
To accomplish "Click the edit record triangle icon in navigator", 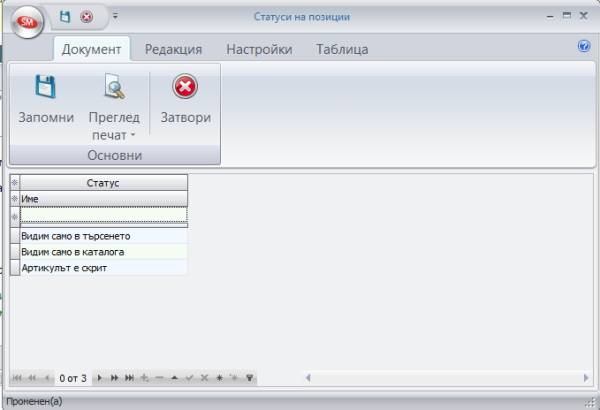I will tap(174, 378).
